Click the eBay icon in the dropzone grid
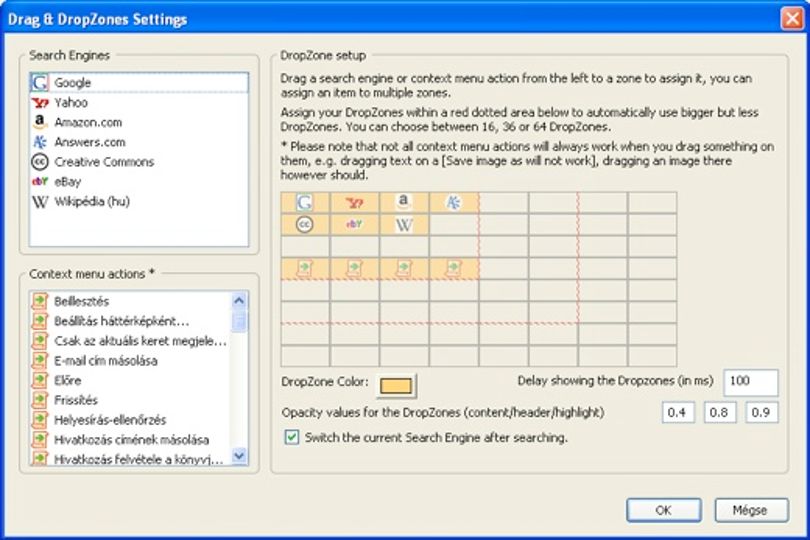This screenshot has width=810, height=540. point(354,224)
